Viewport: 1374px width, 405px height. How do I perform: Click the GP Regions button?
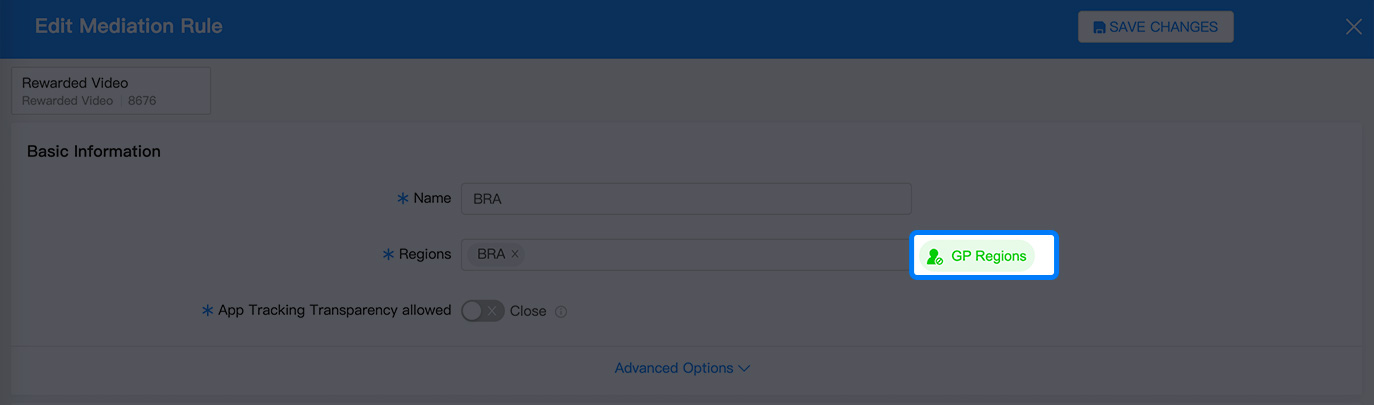pyautogui.click(x=976, y=256)
